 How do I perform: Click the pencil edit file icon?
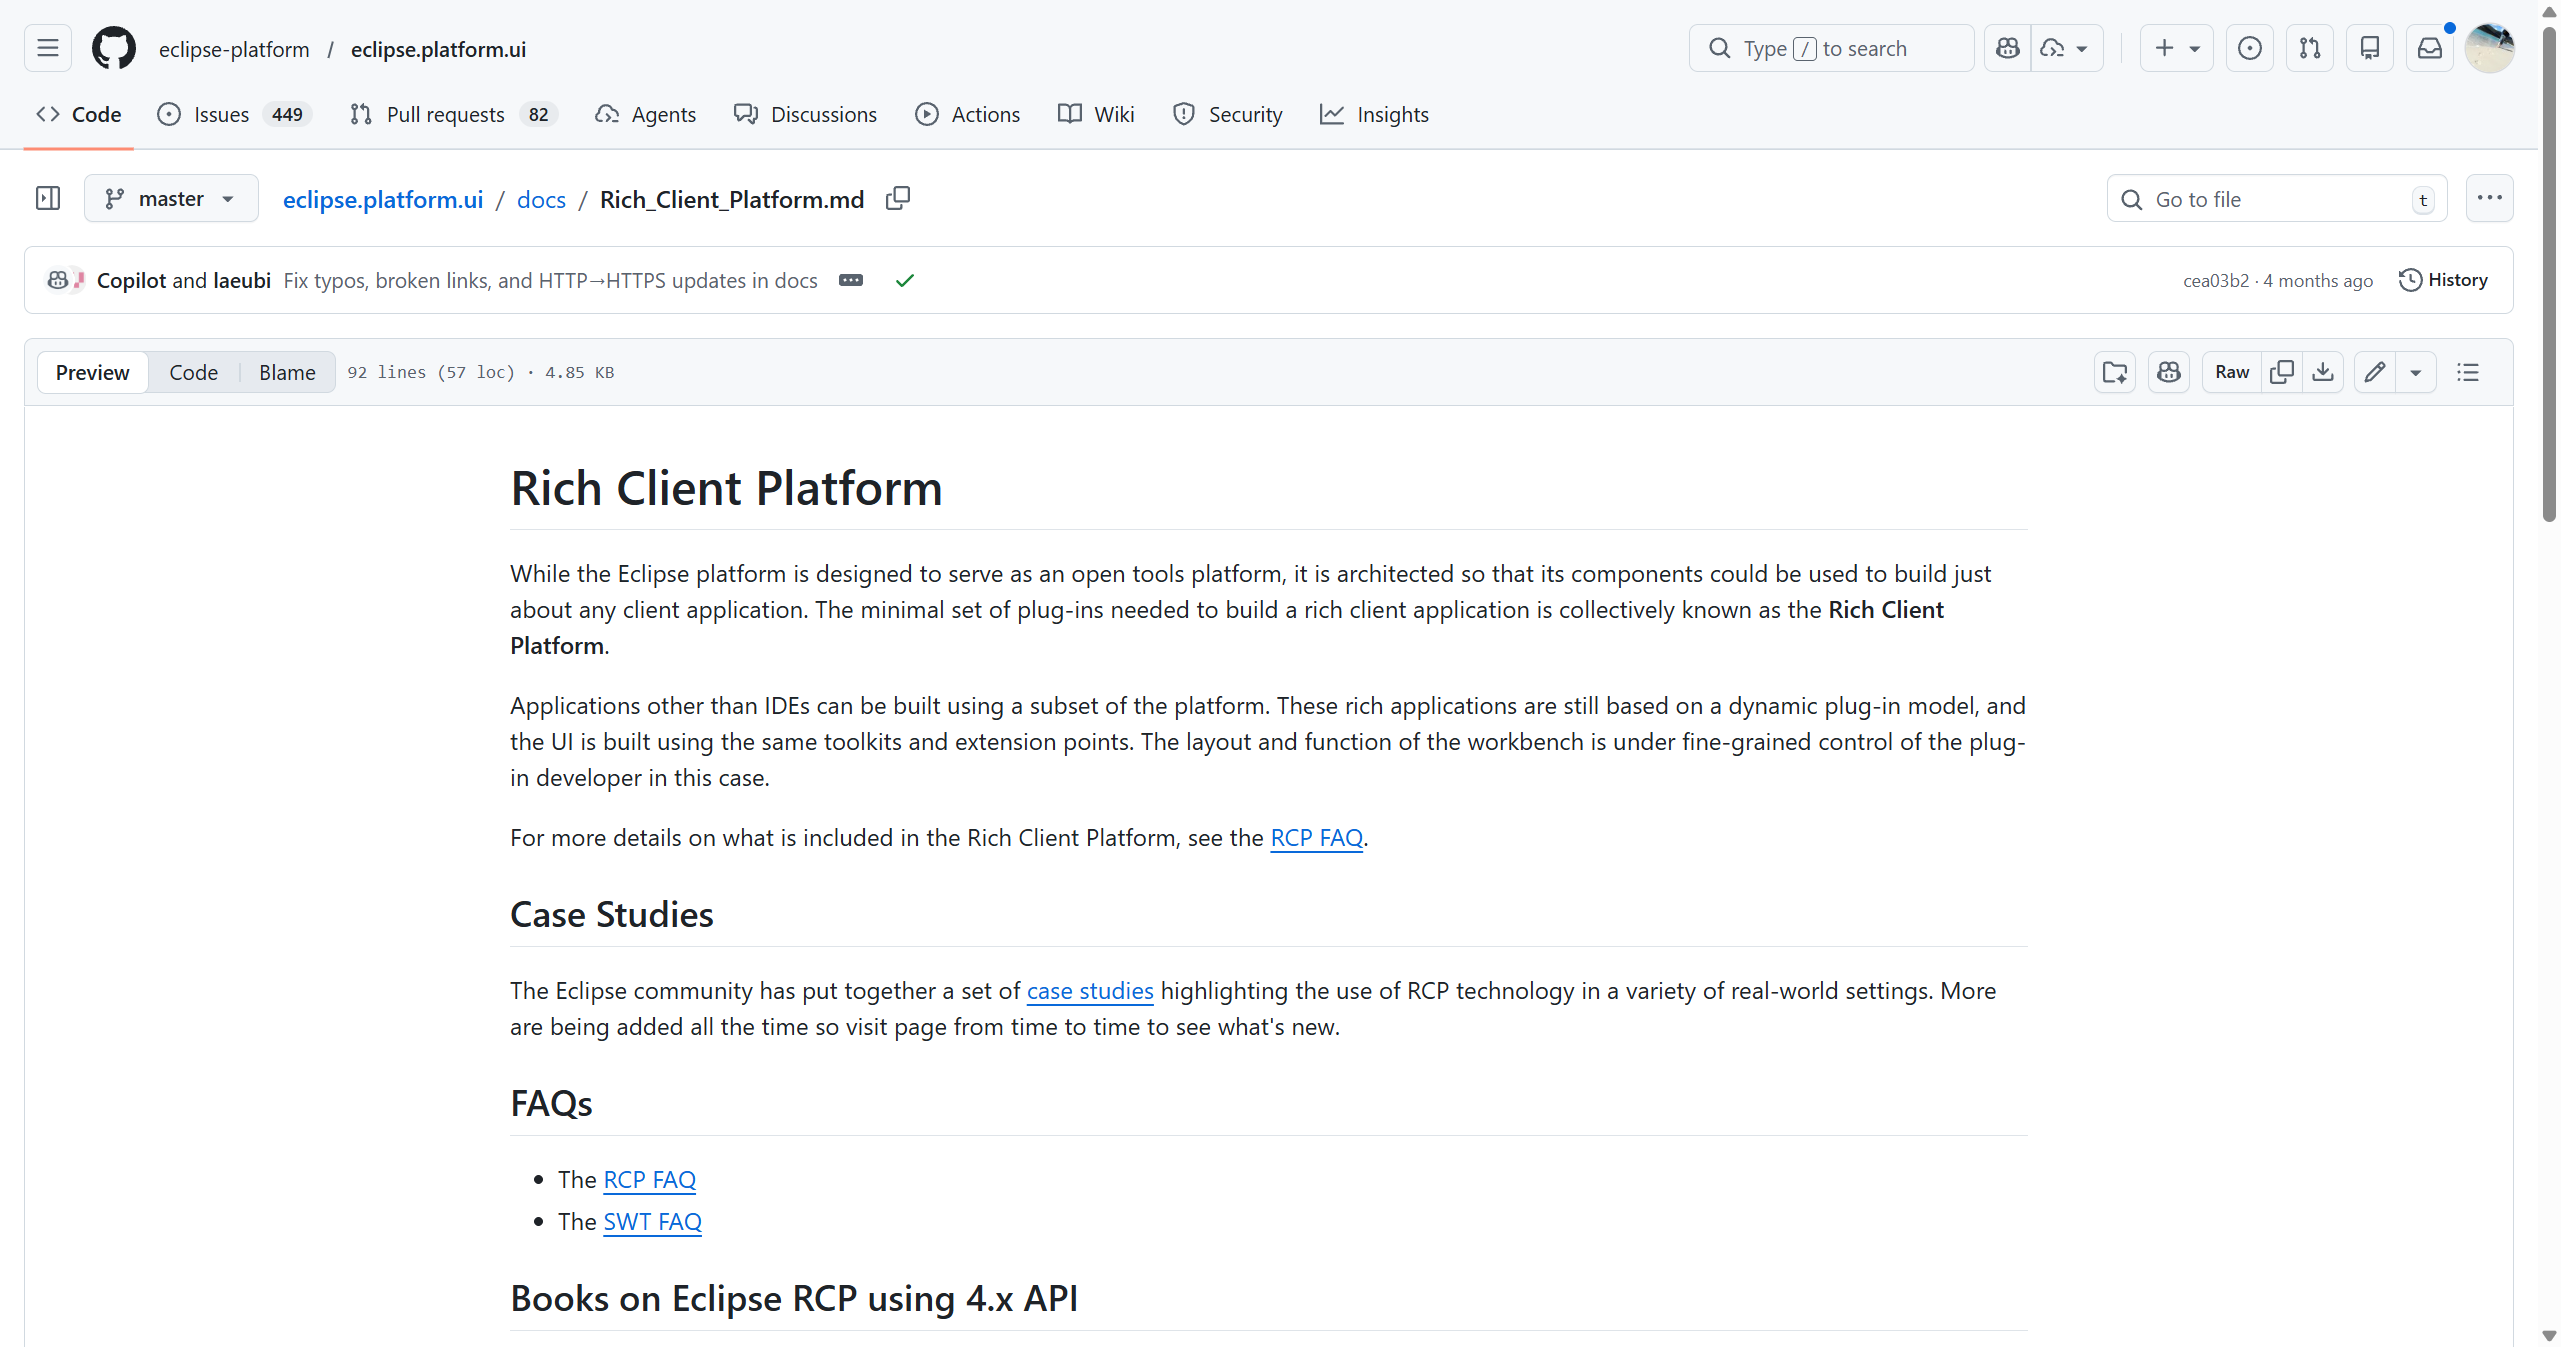pyautogui.click(x=2374, y=372)
